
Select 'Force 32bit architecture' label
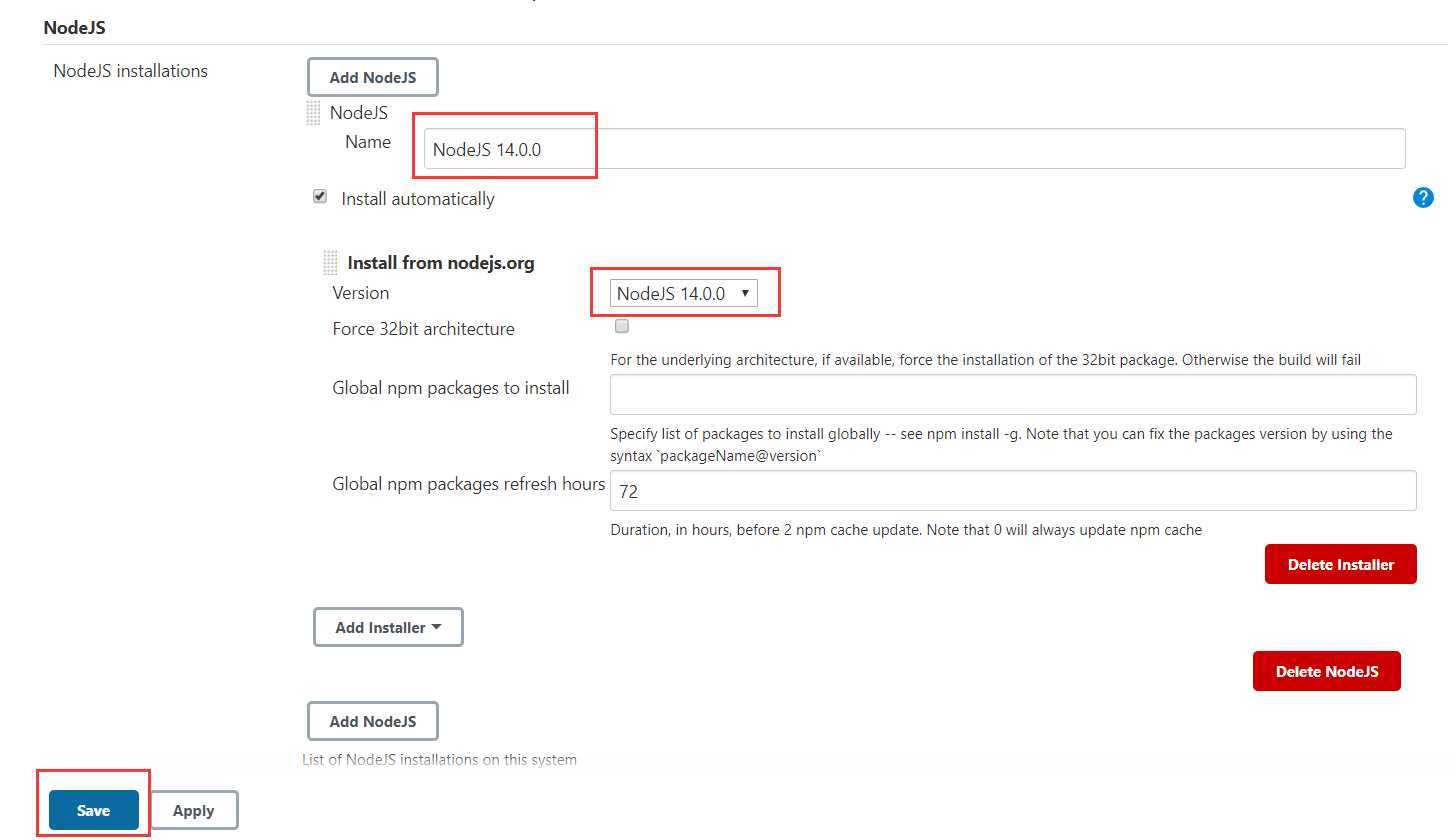pyautogui.click(x=423, y=329)
